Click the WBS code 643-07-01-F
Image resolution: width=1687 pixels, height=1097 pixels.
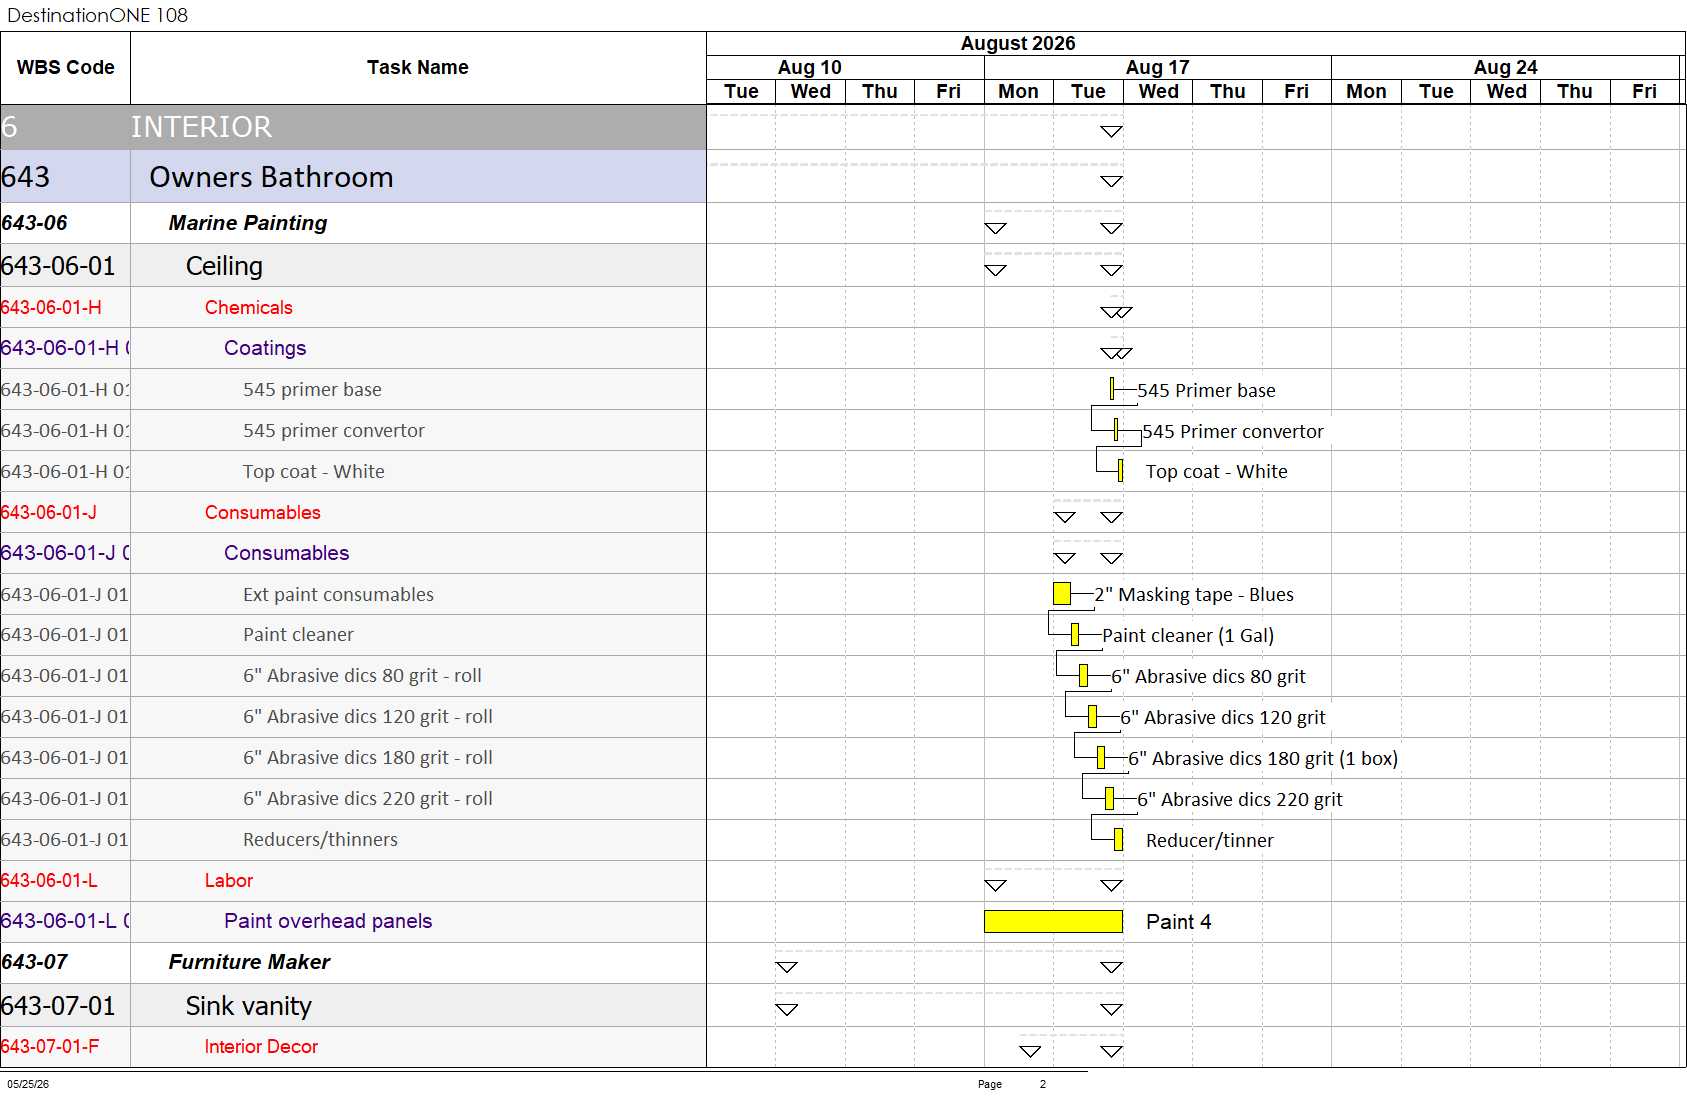coord(50,1047)
